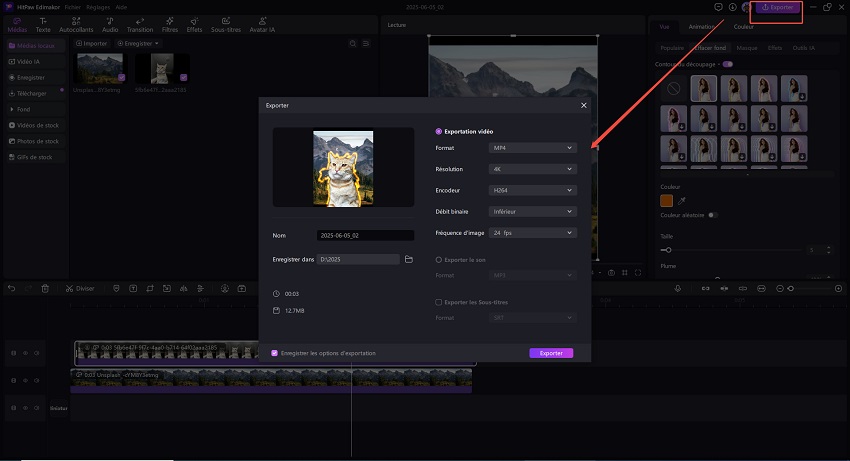Click the text T icon in timeline toolbar
This screenshot has height=461, width=850.
tap(133, 289)
